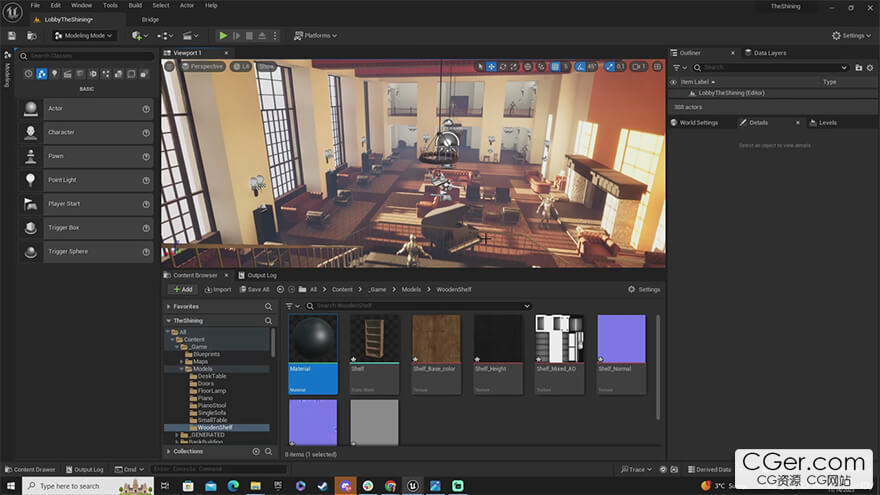Open the Build menu
Image resolution: width=880 pixels, height=495 pixels.
135,5
